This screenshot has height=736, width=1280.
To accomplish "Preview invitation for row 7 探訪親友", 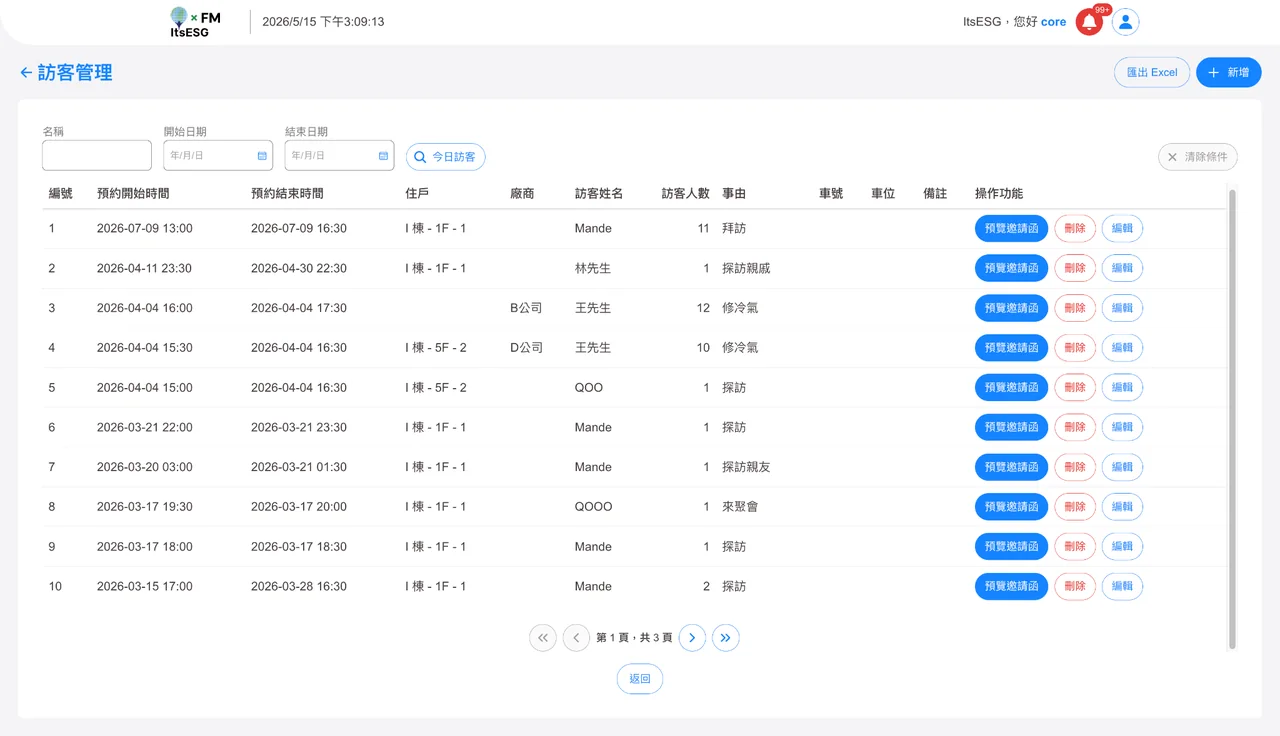I will tap(1011, 467).
